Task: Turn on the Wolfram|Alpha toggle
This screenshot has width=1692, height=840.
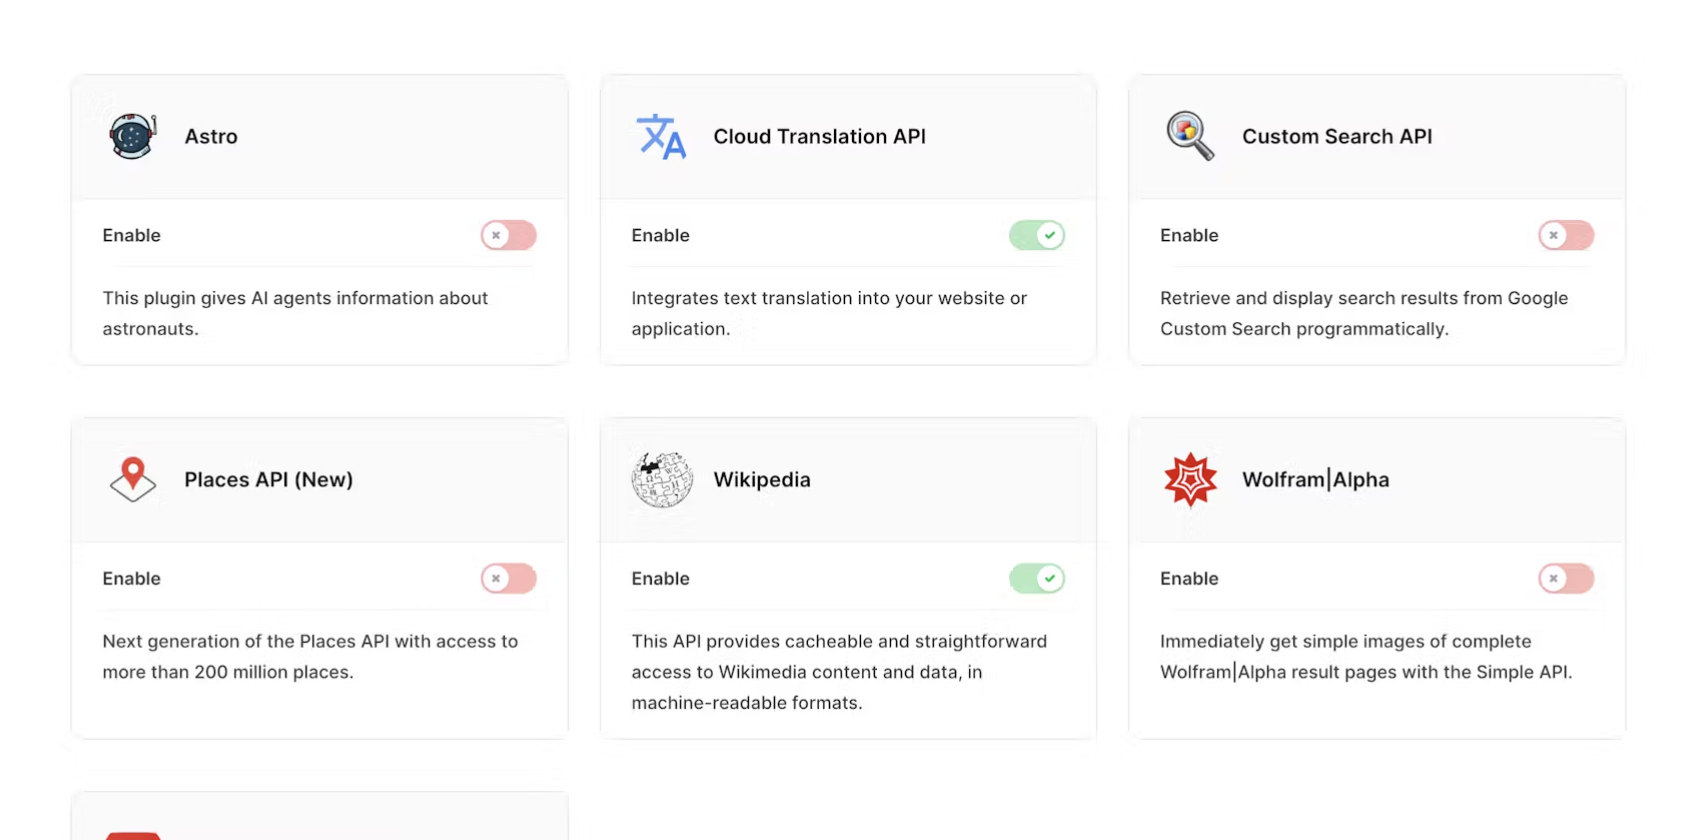Action: point(1566,578)
